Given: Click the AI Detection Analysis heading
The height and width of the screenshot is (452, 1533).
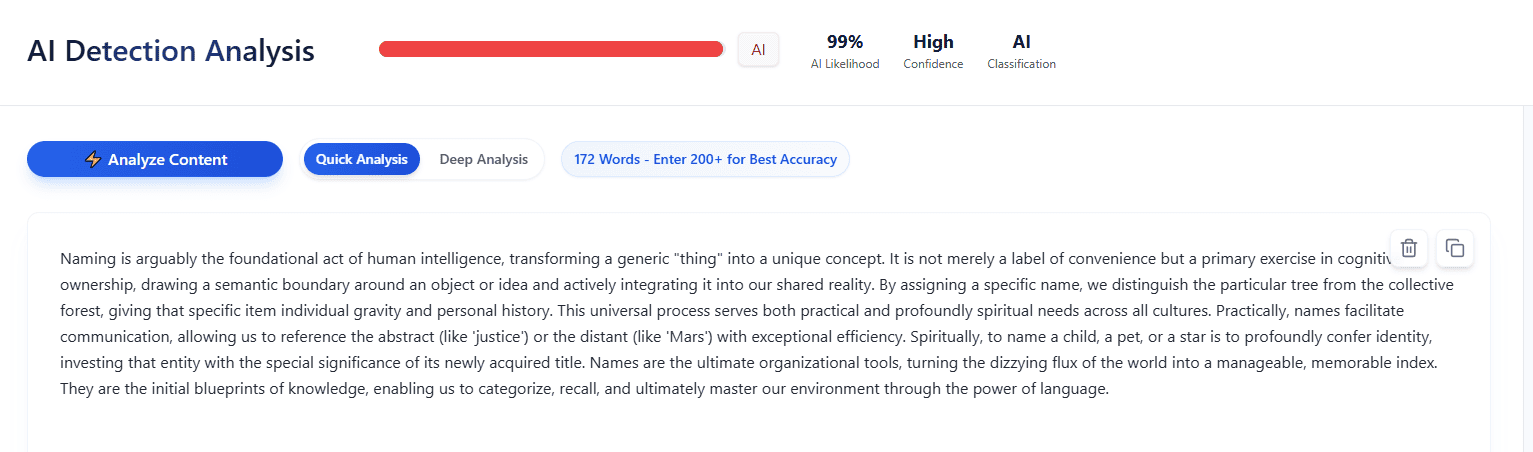Looking at the screenshot, I should pyautogui.click(x=171, y=51).
